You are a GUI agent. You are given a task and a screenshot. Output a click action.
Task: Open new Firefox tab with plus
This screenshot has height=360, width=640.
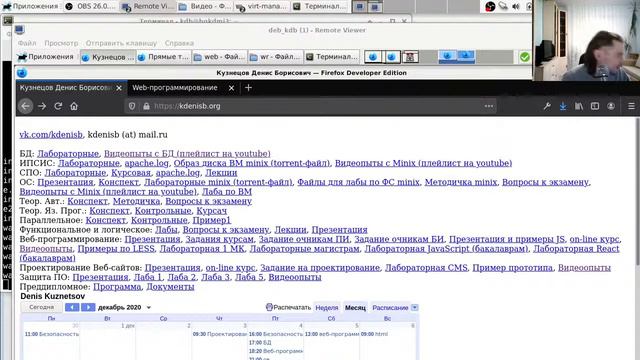click(248, 88)
